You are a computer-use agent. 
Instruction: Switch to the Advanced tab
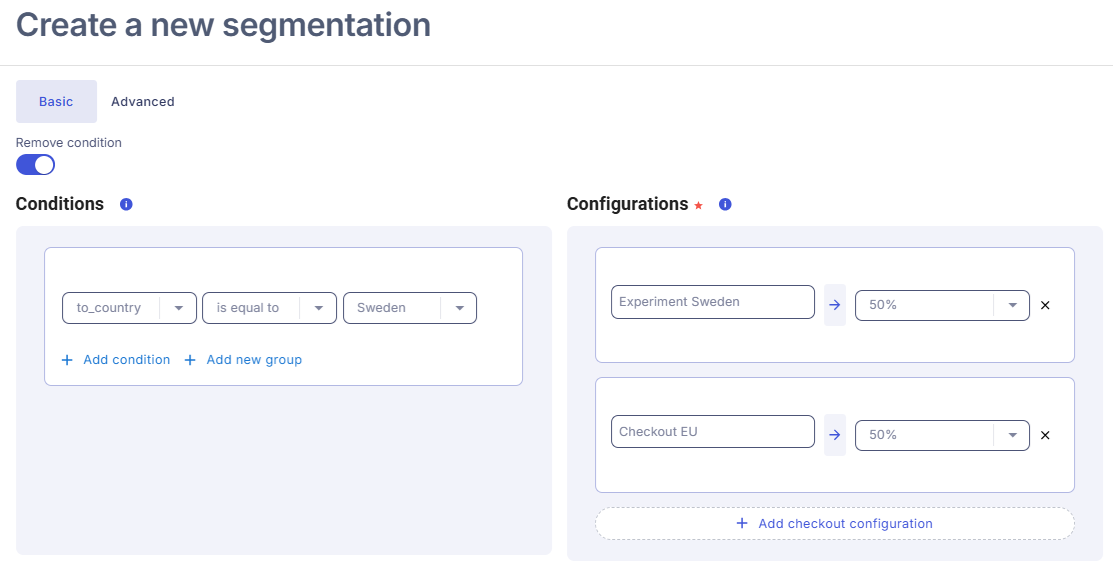click(x=142, y=102)
